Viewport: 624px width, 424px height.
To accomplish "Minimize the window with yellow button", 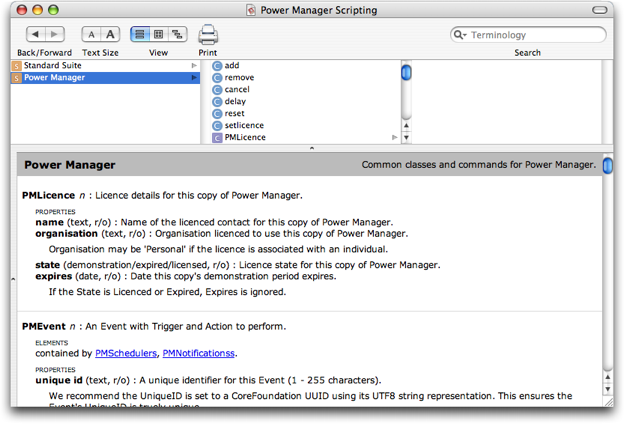I will (x=37, y=10).
